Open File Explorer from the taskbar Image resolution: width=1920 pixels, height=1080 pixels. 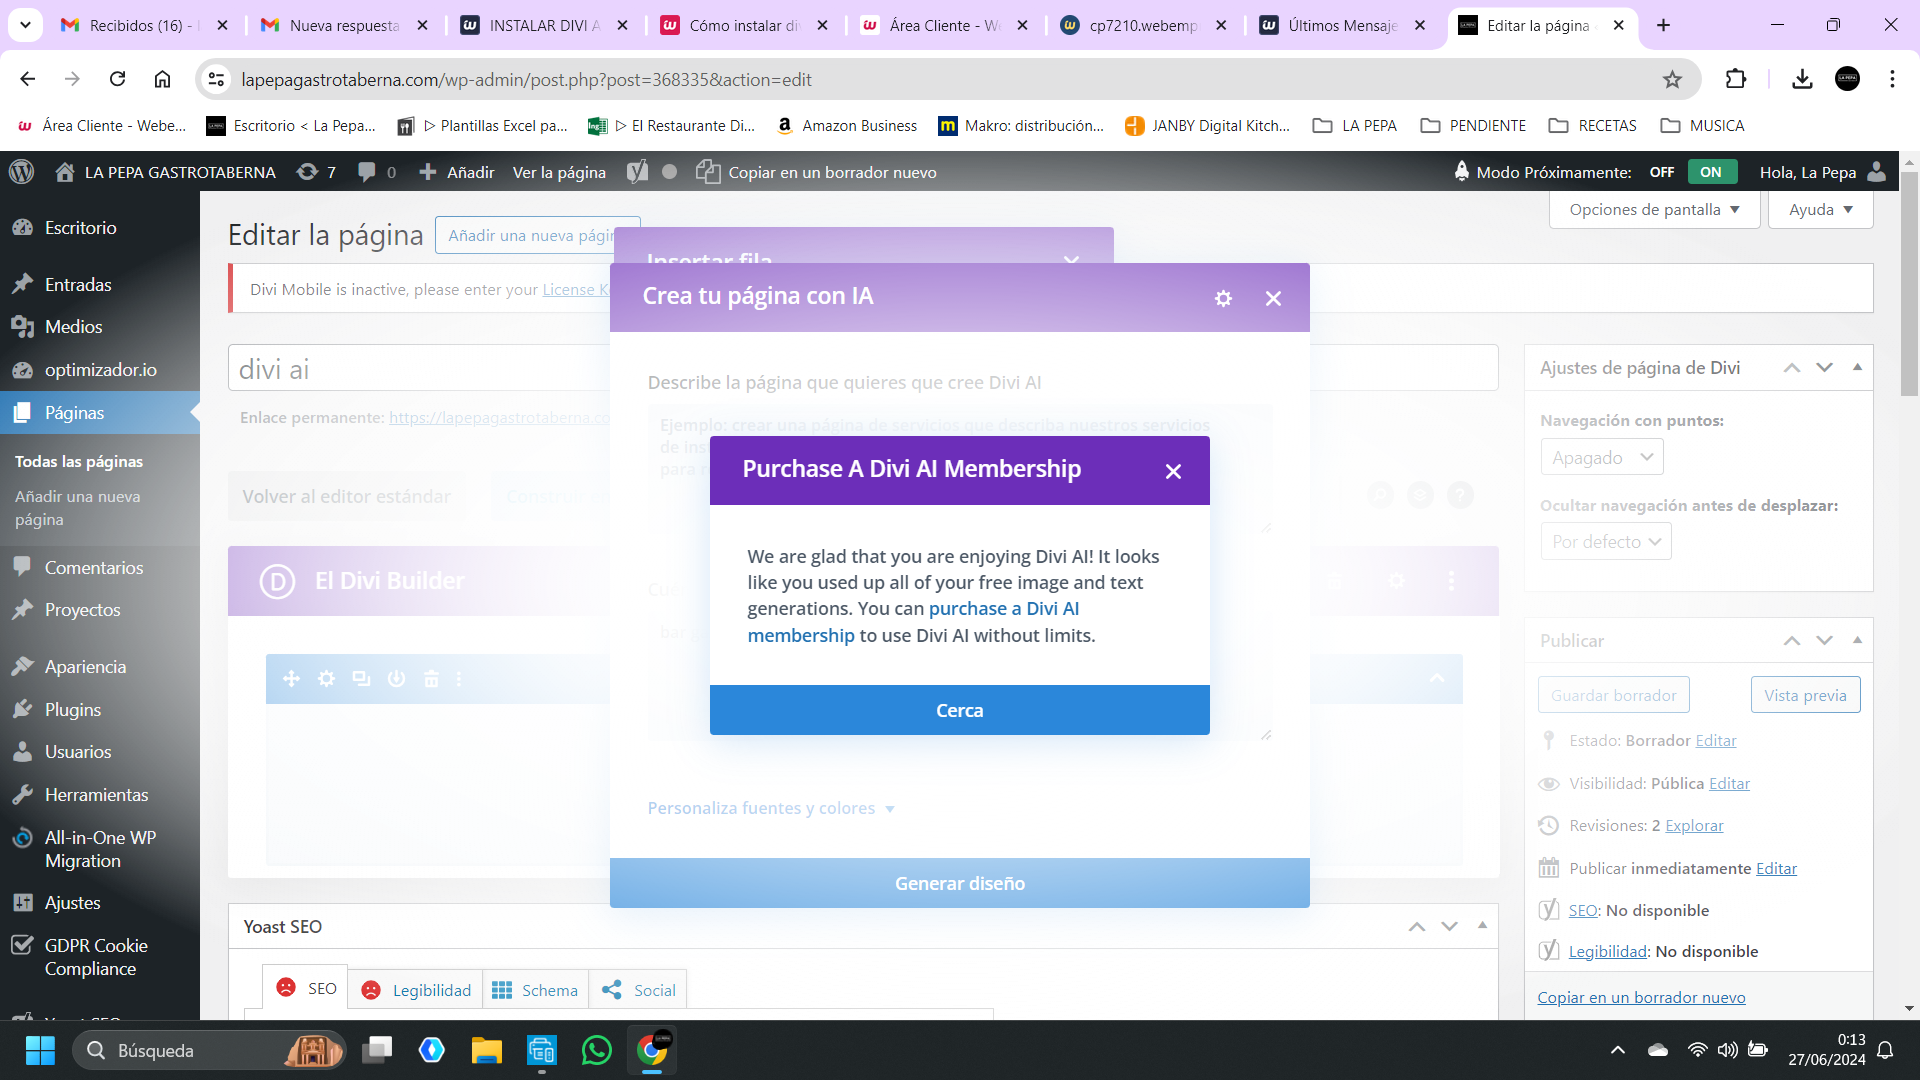click(486, 1050)
